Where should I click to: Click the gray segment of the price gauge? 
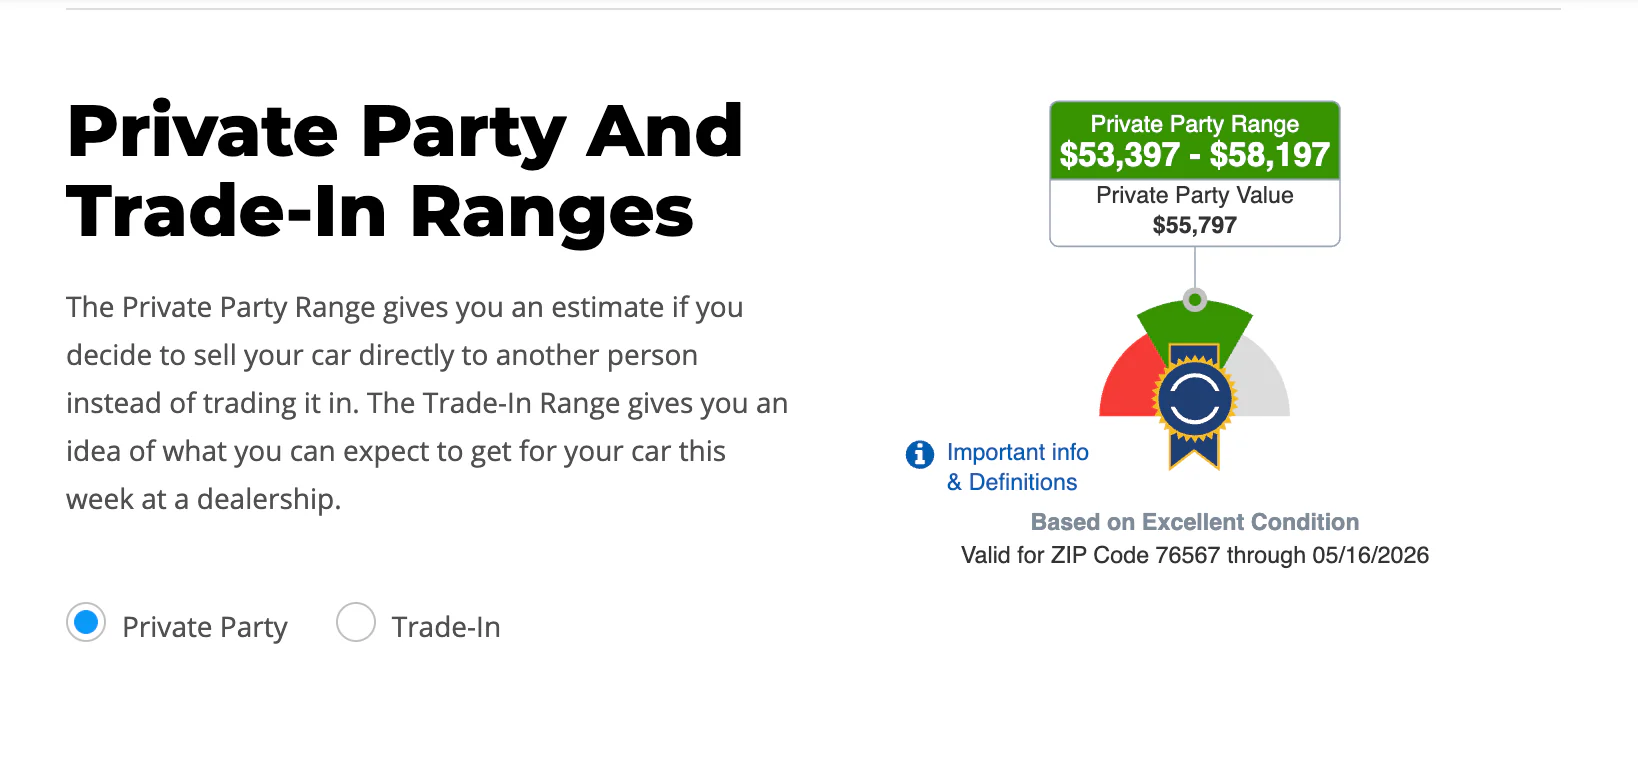point(1262,382)
